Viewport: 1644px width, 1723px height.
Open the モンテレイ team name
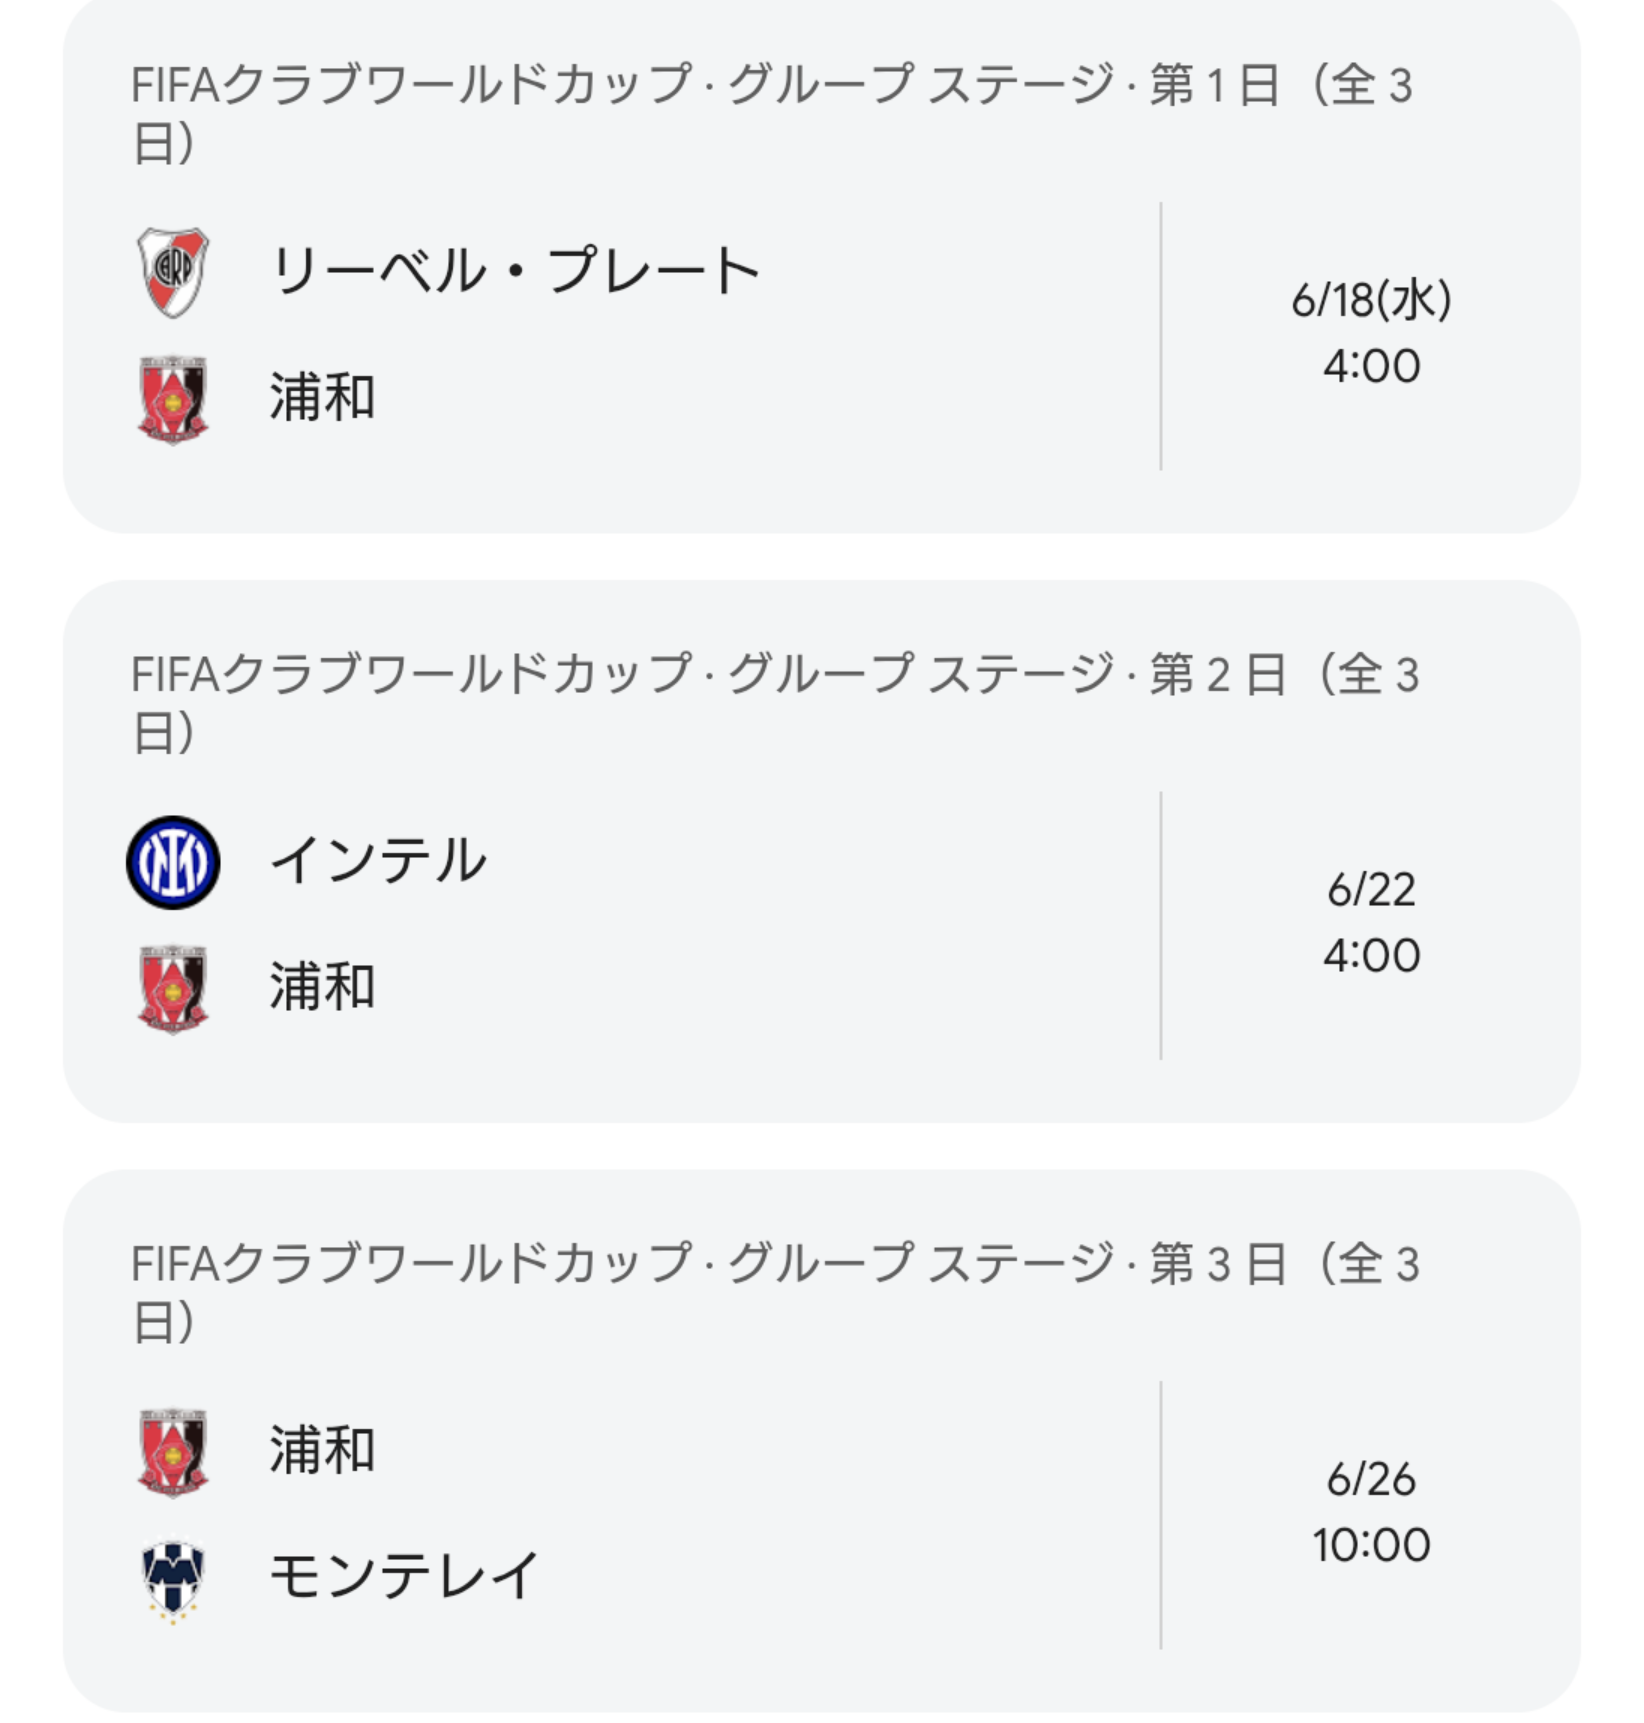(x=405, y=1576)
